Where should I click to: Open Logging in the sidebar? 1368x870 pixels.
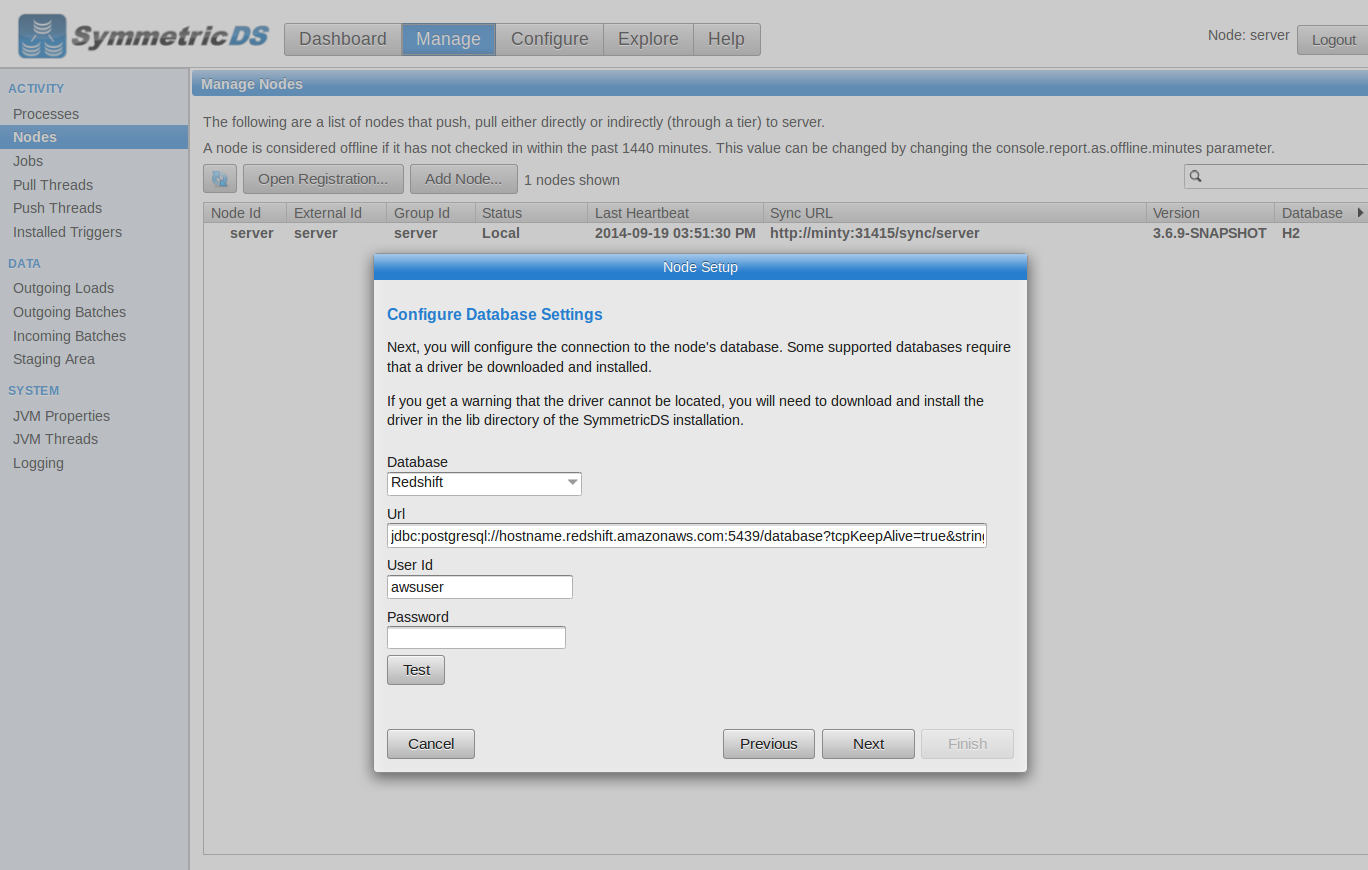[38, 463]
